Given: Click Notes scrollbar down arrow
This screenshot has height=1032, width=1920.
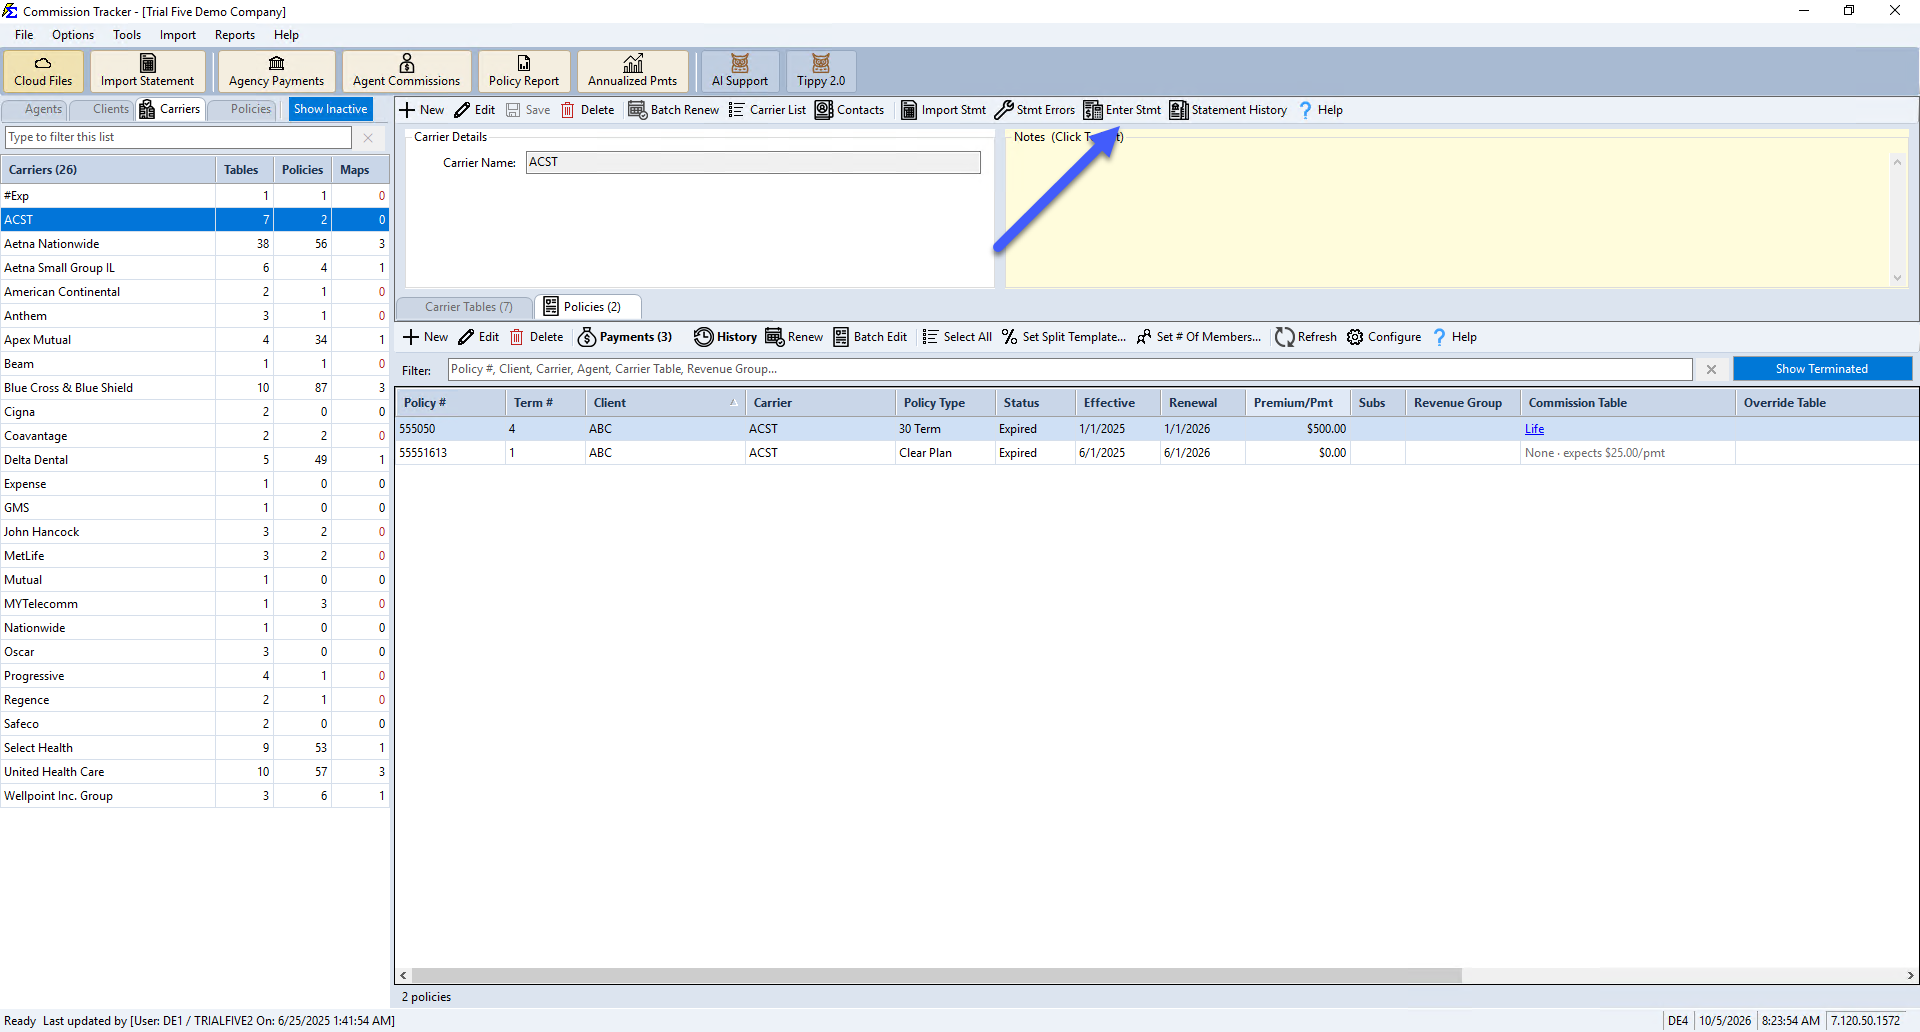Looking at the screenshot, I should pos(1897,278).
